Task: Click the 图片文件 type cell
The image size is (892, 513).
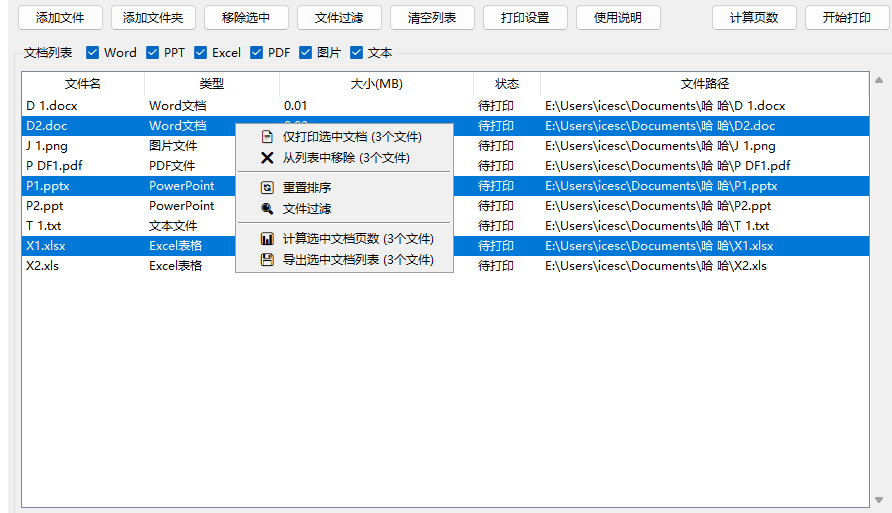Action: click(173, 146)
